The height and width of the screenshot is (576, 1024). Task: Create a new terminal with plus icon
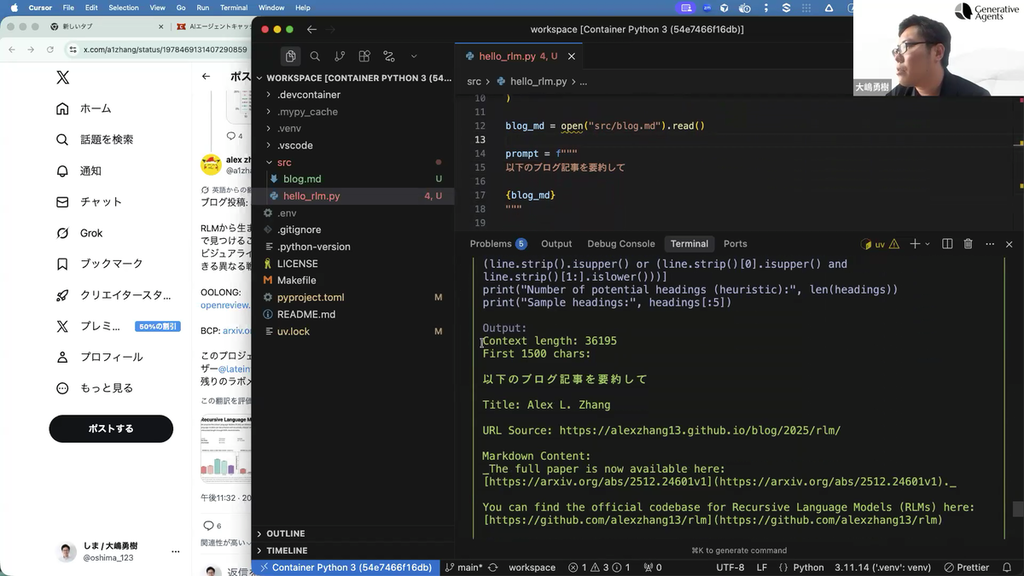click(x=915, y=244)
